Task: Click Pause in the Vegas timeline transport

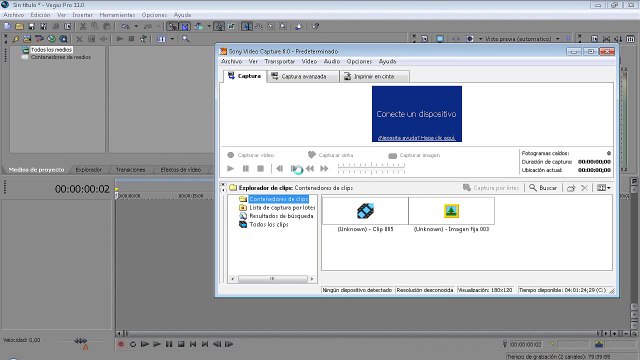Action: [169, 344]
